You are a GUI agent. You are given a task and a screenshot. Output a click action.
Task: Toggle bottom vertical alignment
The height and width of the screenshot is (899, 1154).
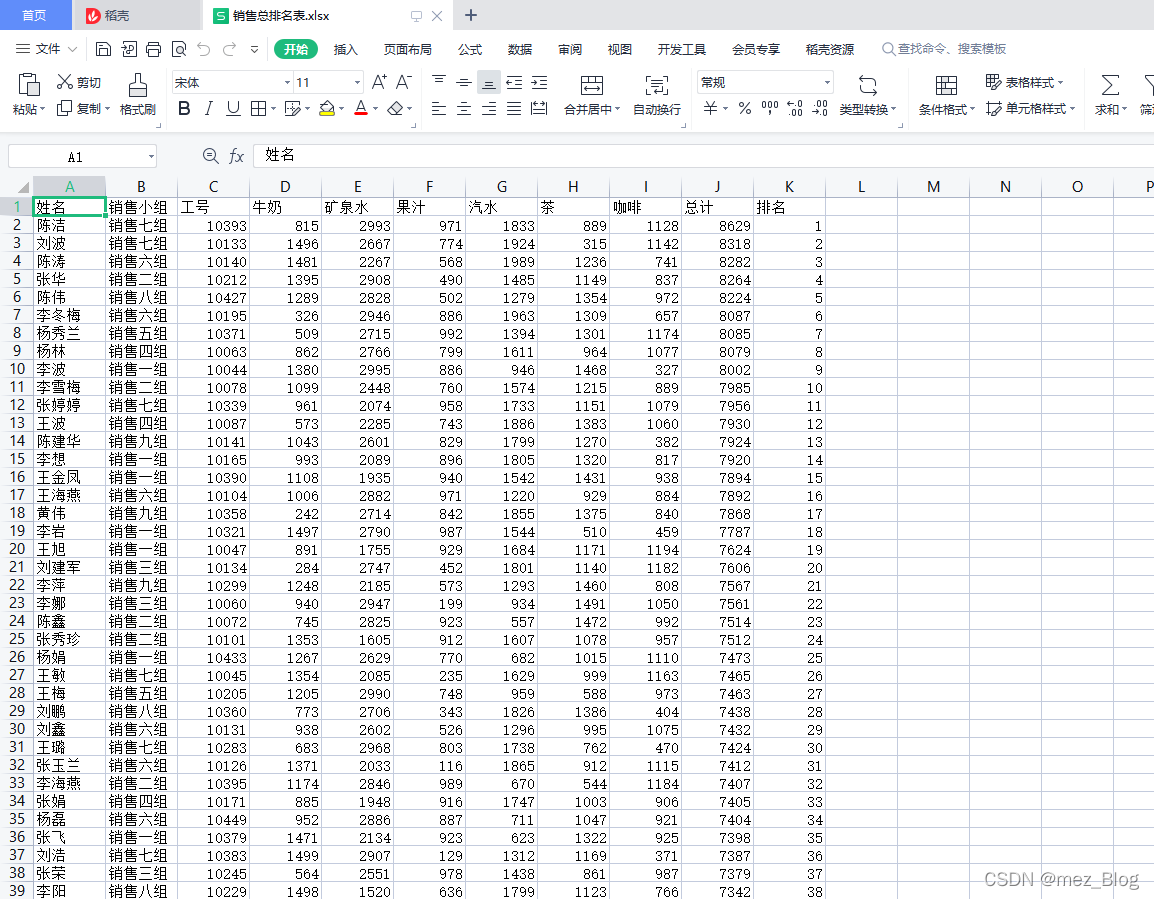tap(489, 82)
